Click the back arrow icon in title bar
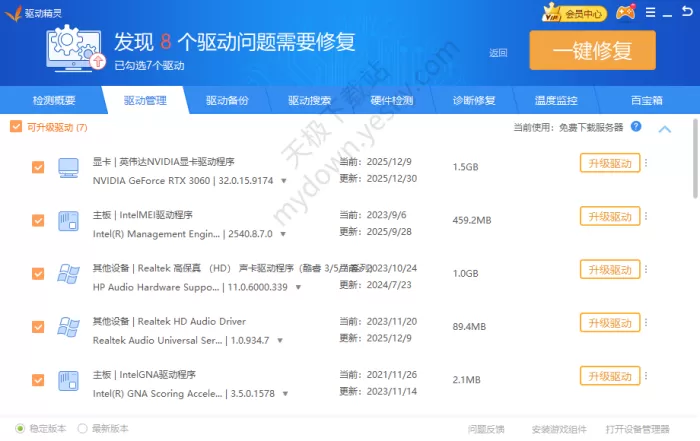Screen dimensions: 700x441 [687, 11]
